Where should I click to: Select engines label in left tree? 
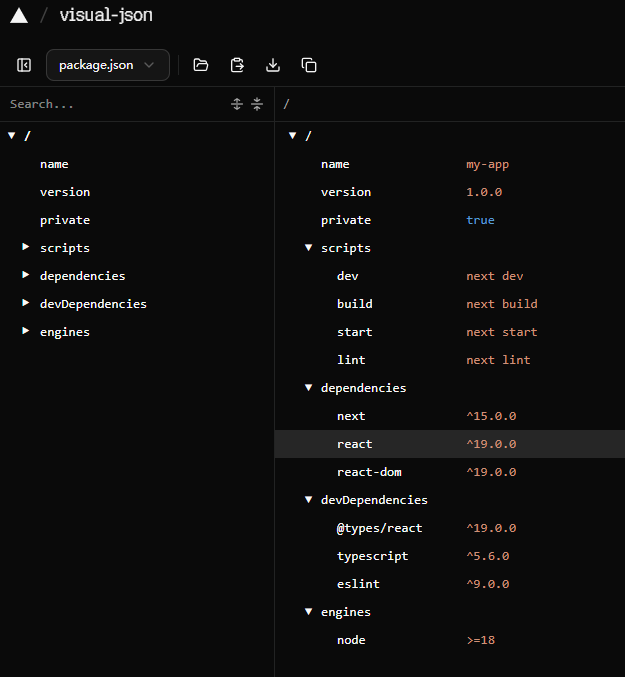tap(65, 332)
